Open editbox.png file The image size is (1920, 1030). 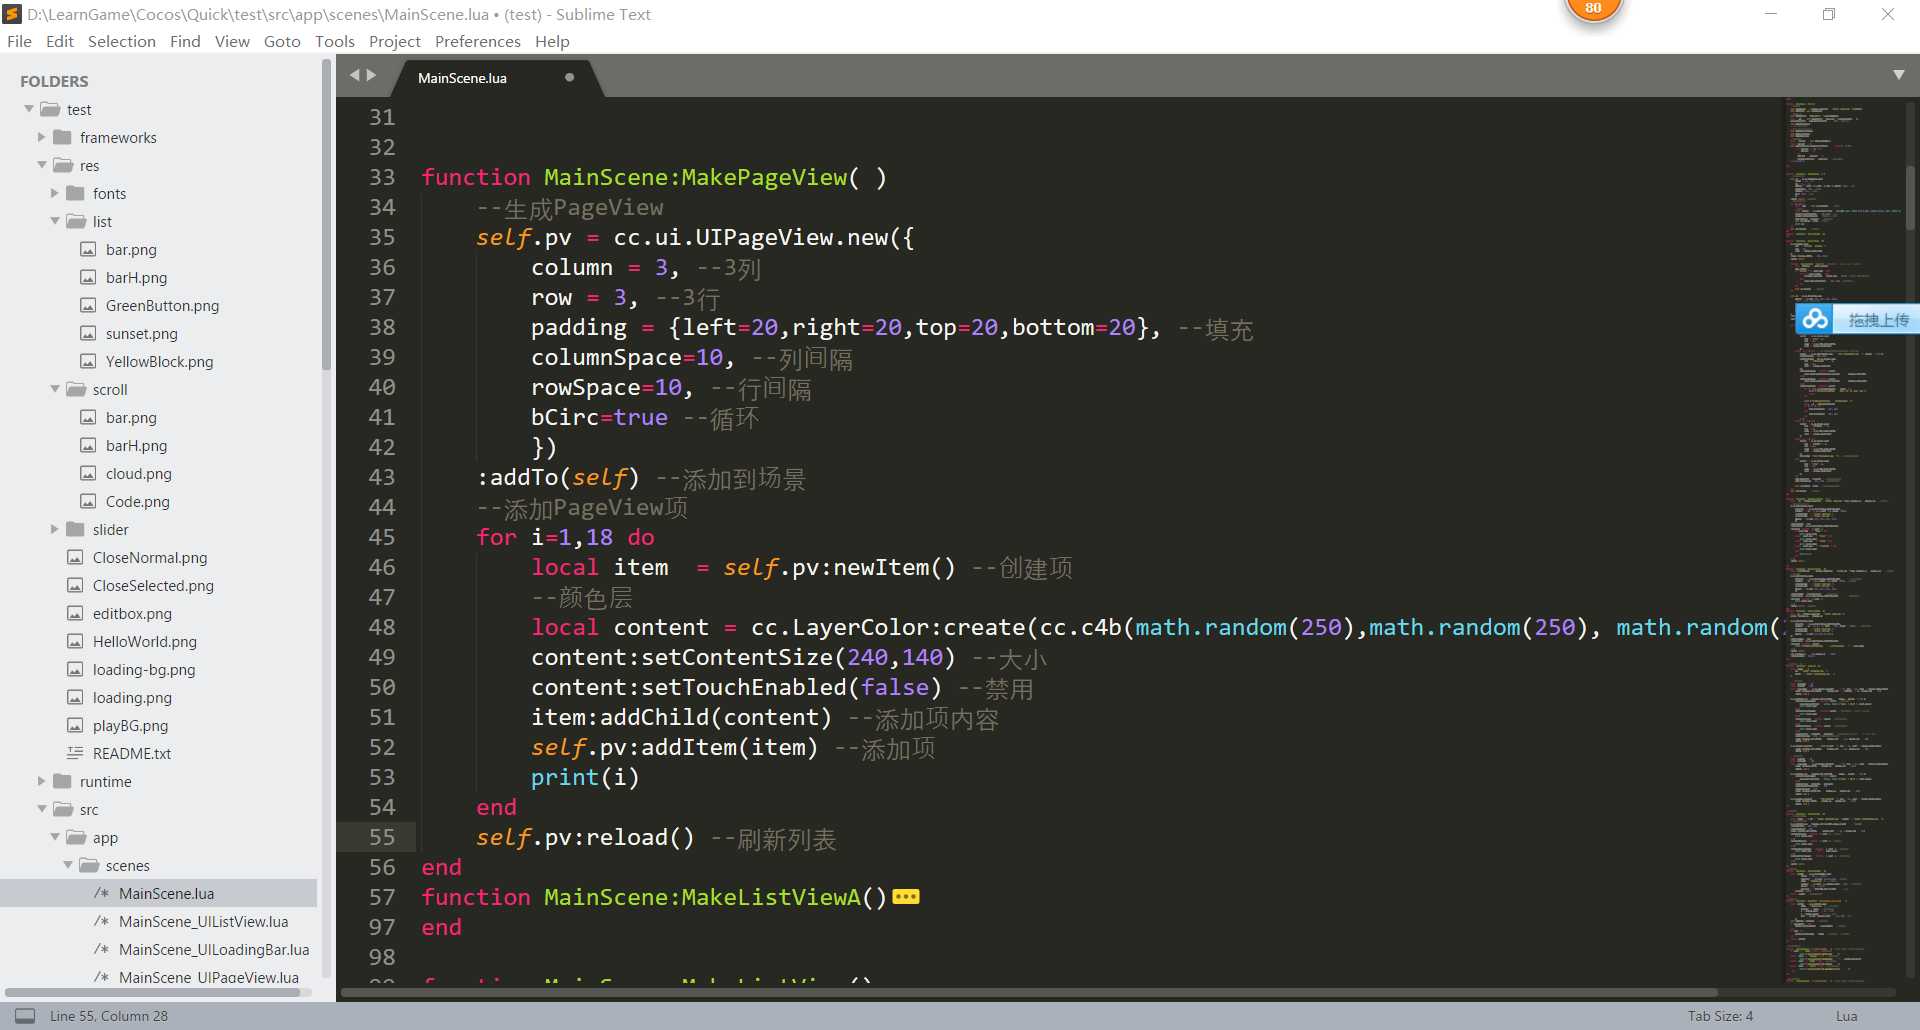(132, 613)
